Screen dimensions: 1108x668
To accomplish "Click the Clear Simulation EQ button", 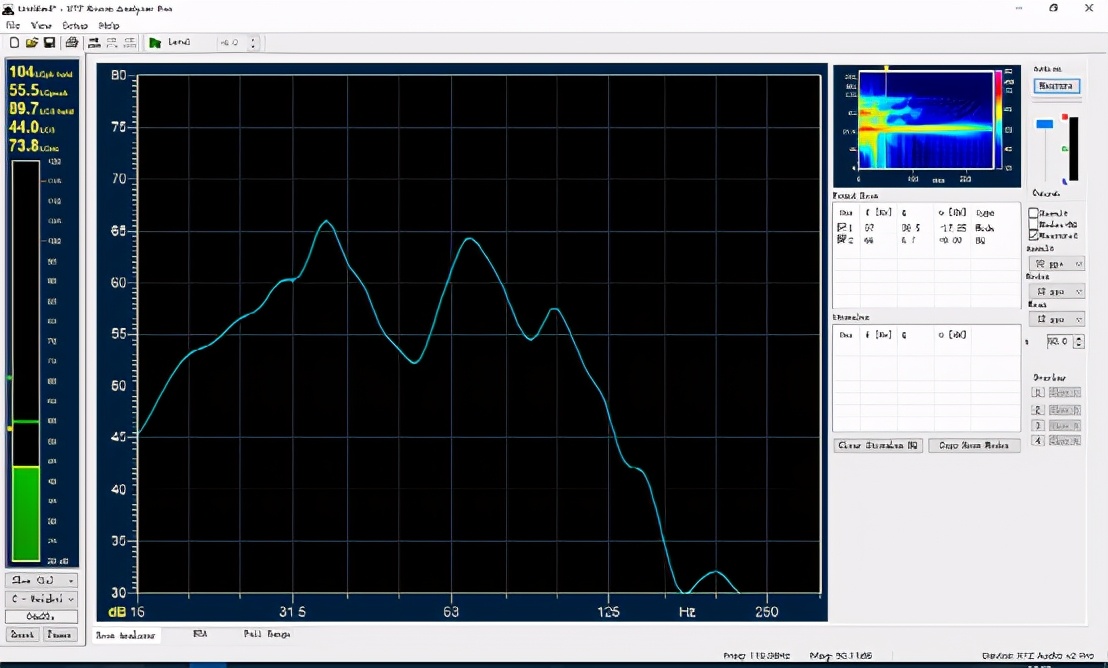I will pos(878,445).
